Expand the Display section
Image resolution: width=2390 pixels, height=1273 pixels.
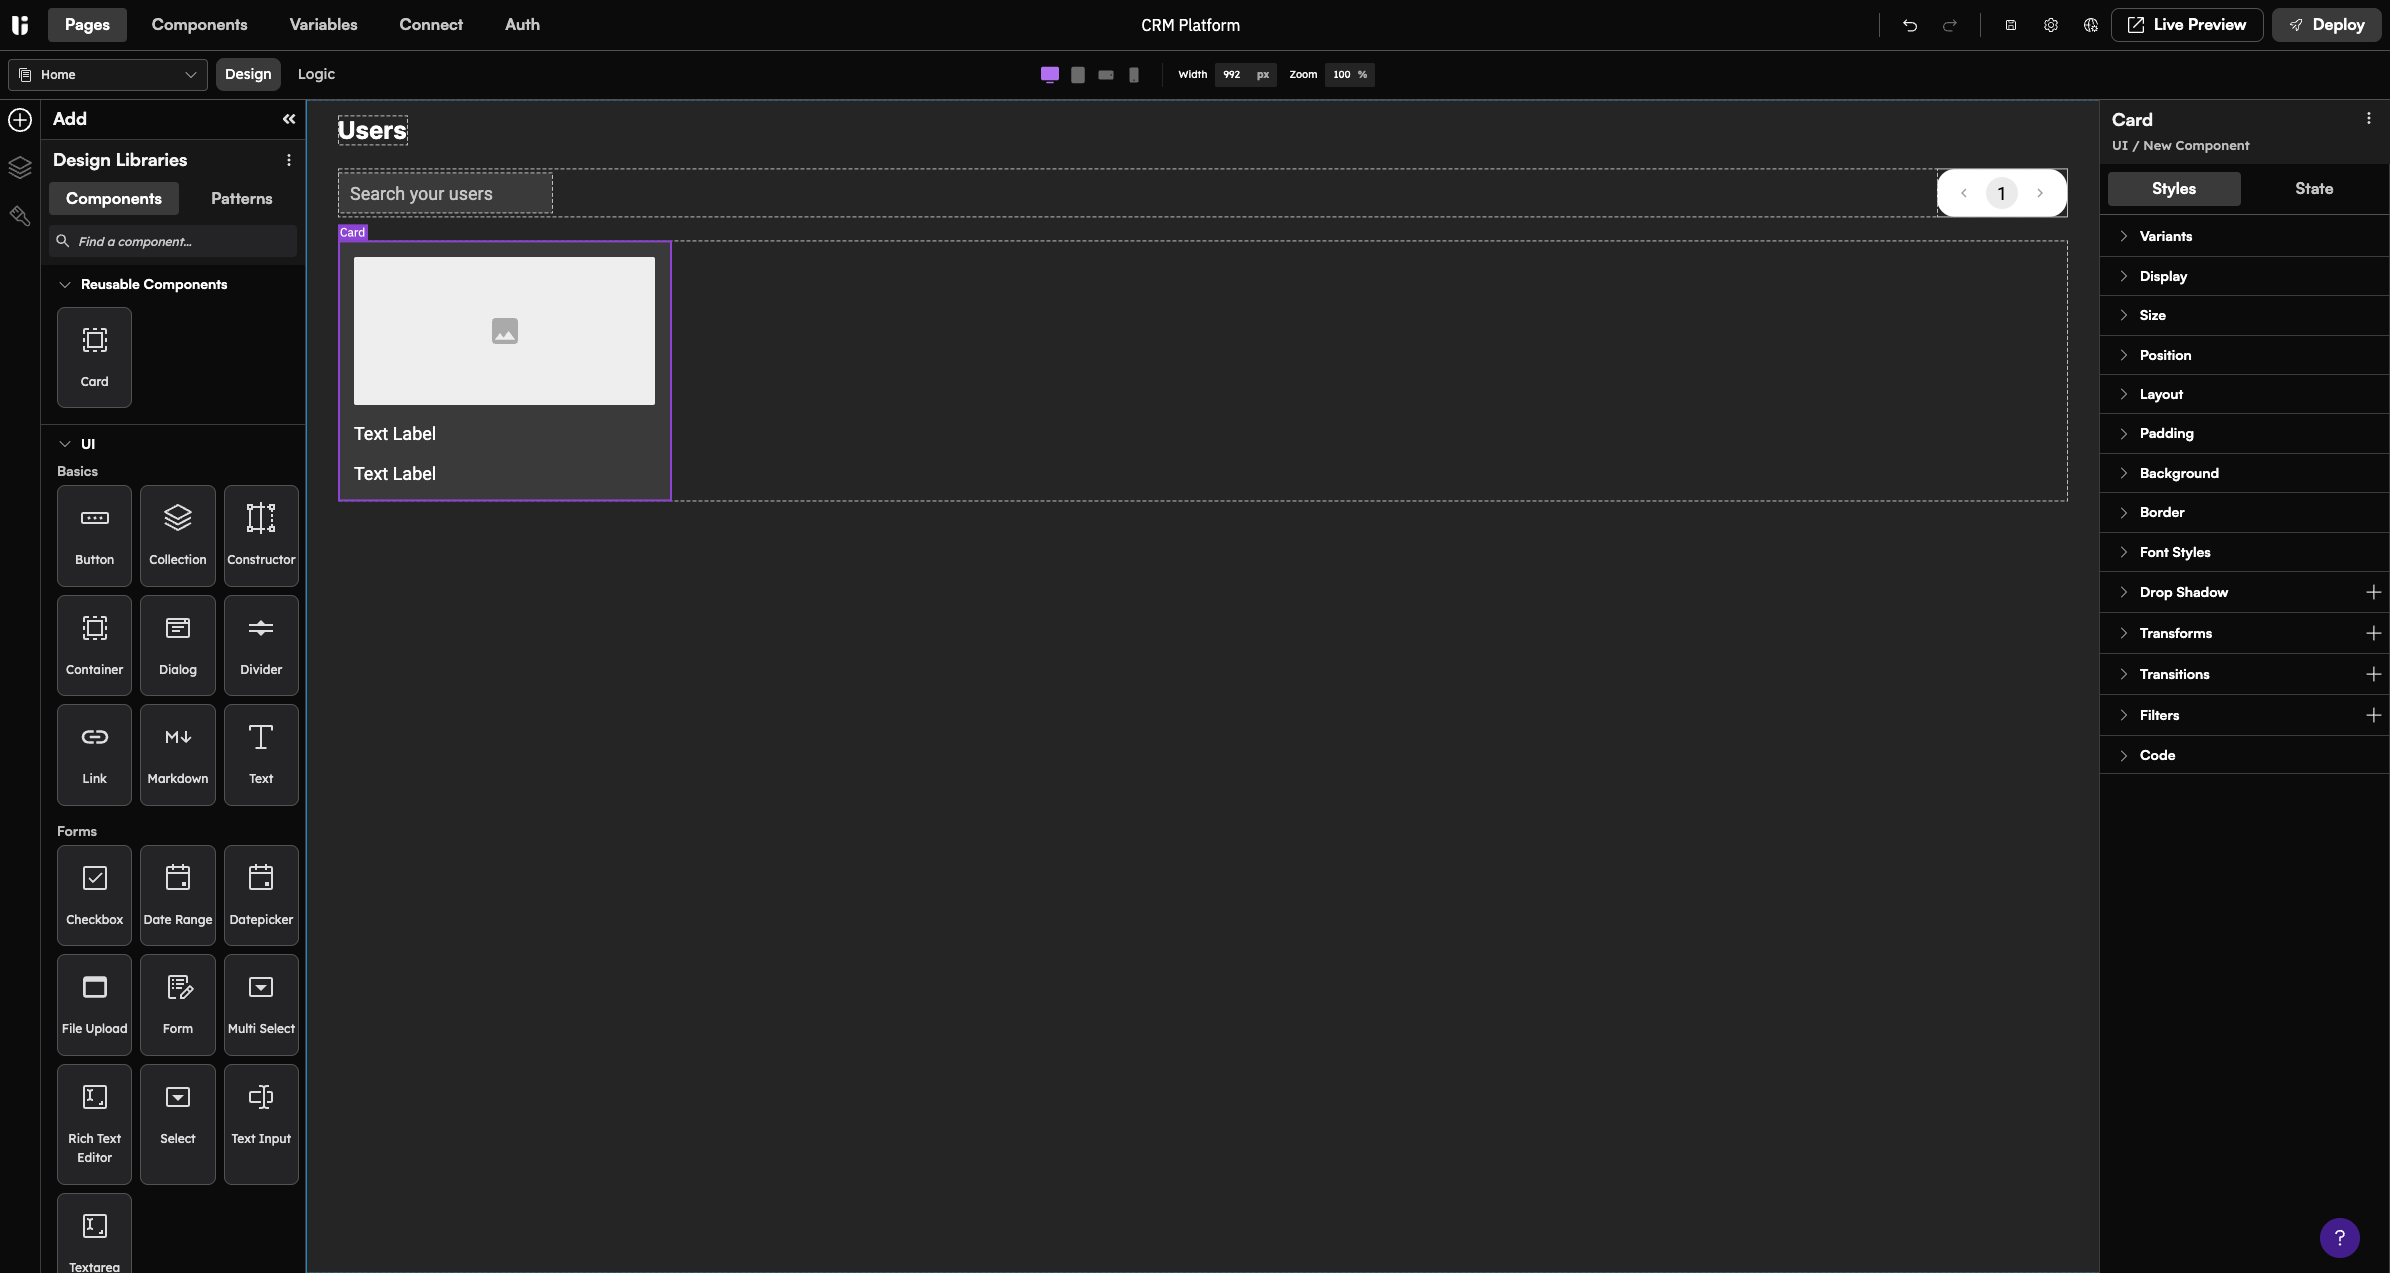[x=2244, y=276]
